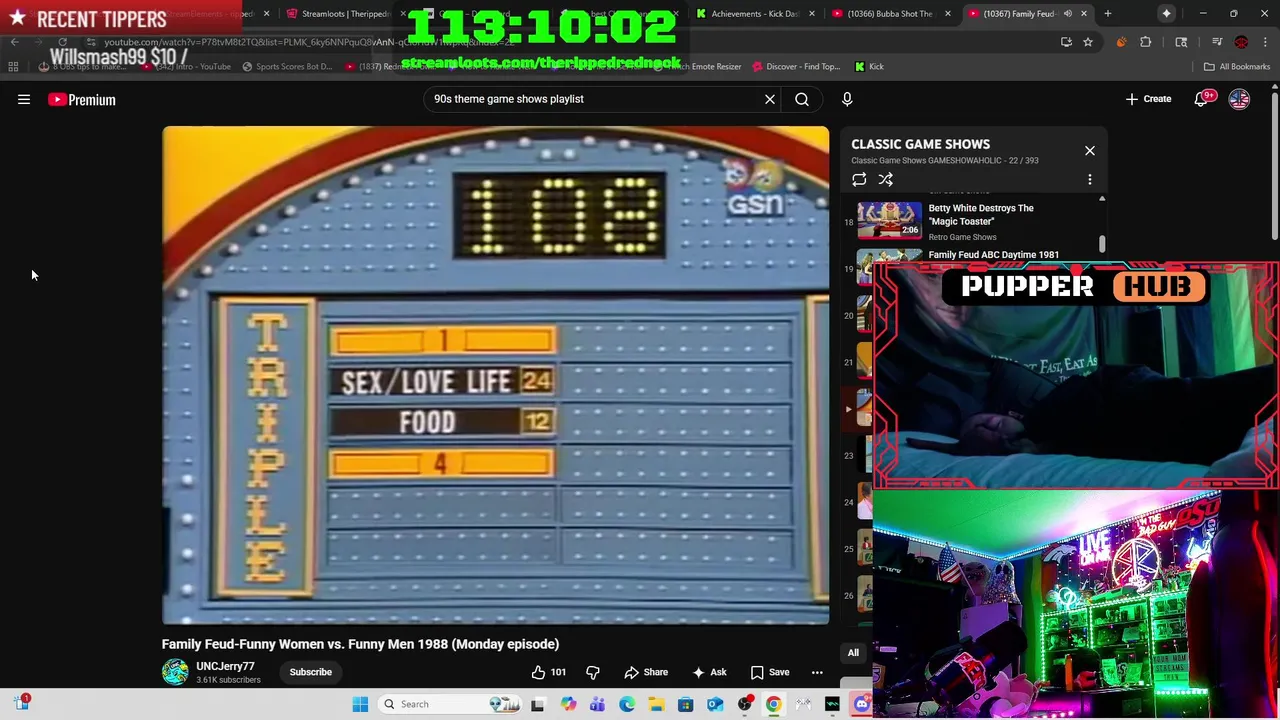Open a new browser tab
The width and height of the screenshot is (1280, 720).
click(x=1107, y=14)
